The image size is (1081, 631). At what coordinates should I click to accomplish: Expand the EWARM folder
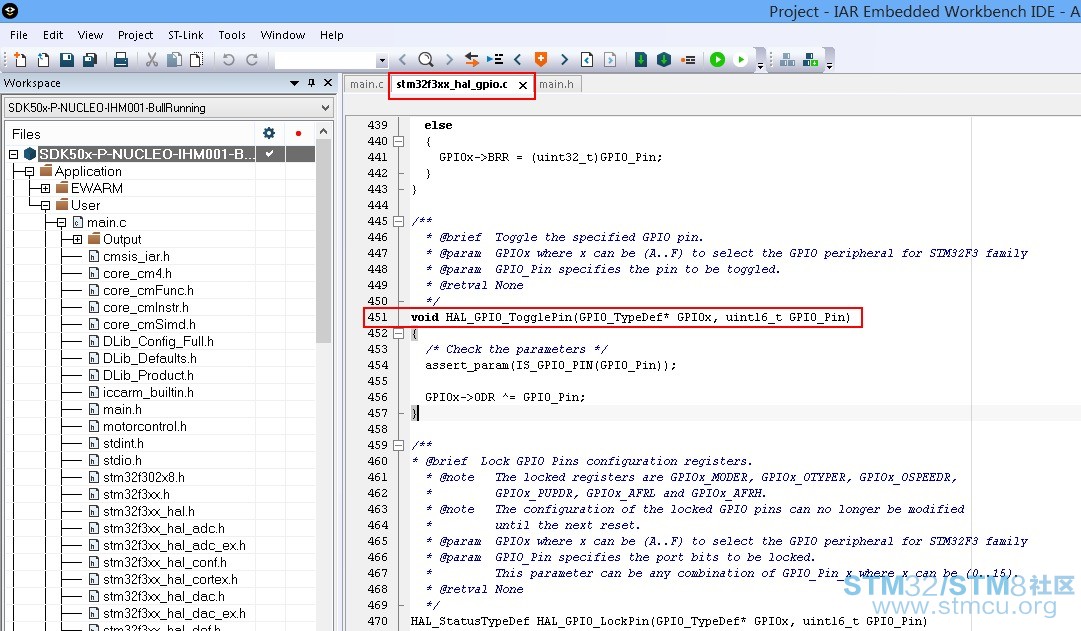tap(46, 188)
